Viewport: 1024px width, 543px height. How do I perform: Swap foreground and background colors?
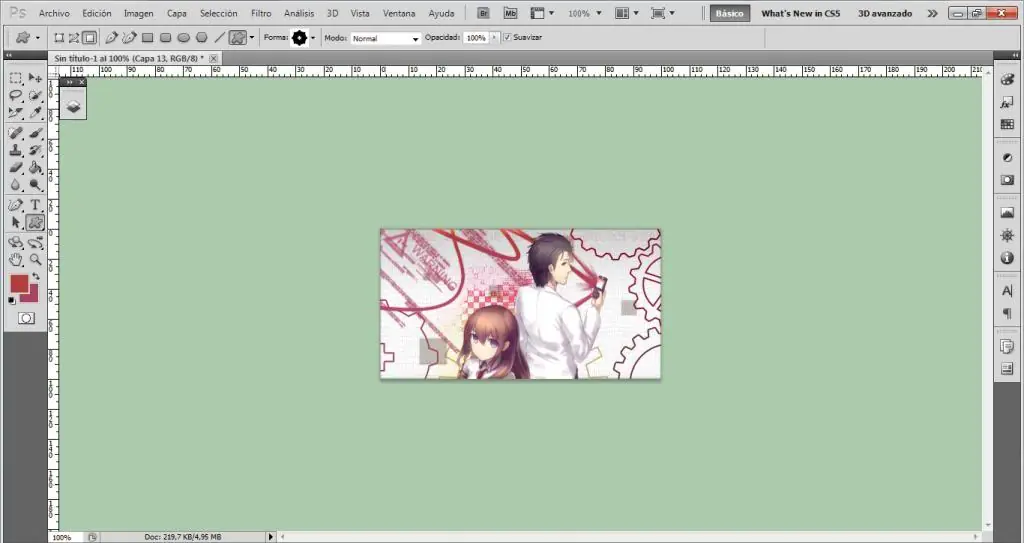coord(36,277)
